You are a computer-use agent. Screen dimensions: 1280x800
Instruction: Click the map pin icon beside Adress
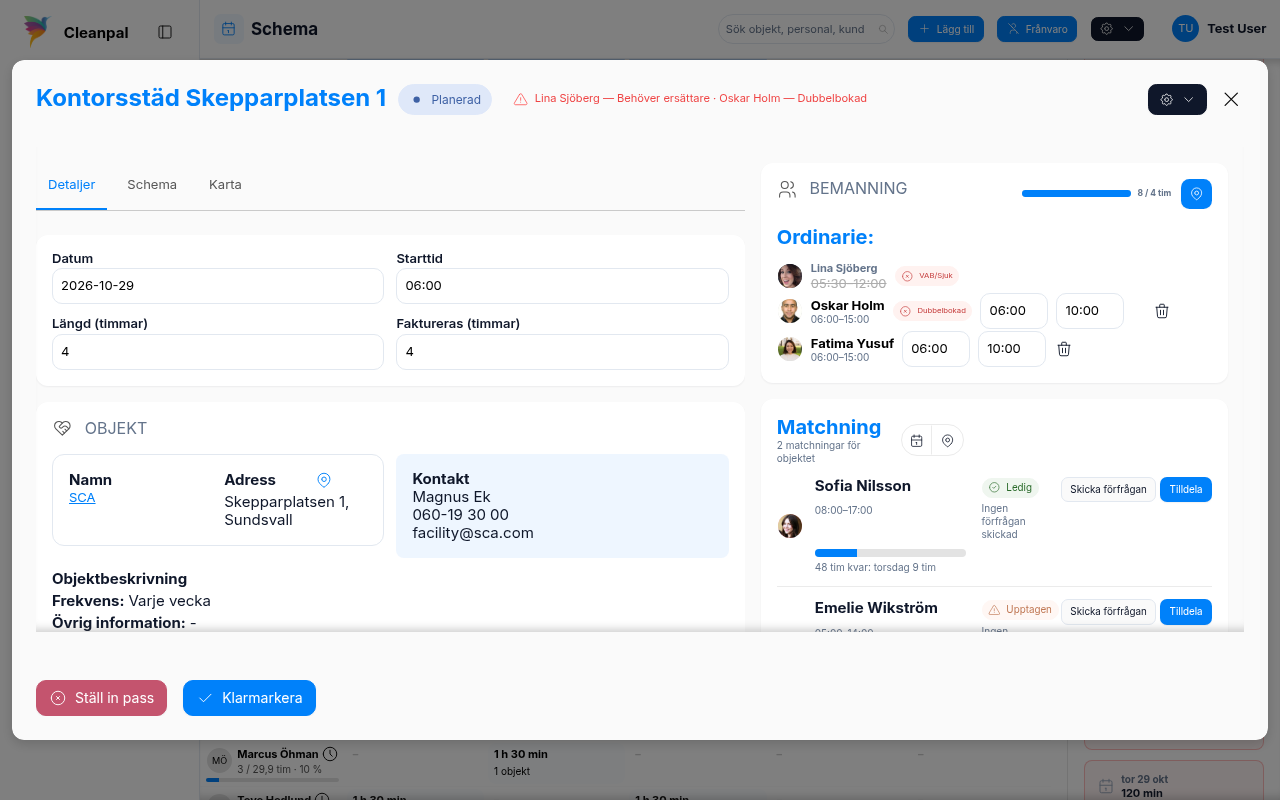[323, 480]
